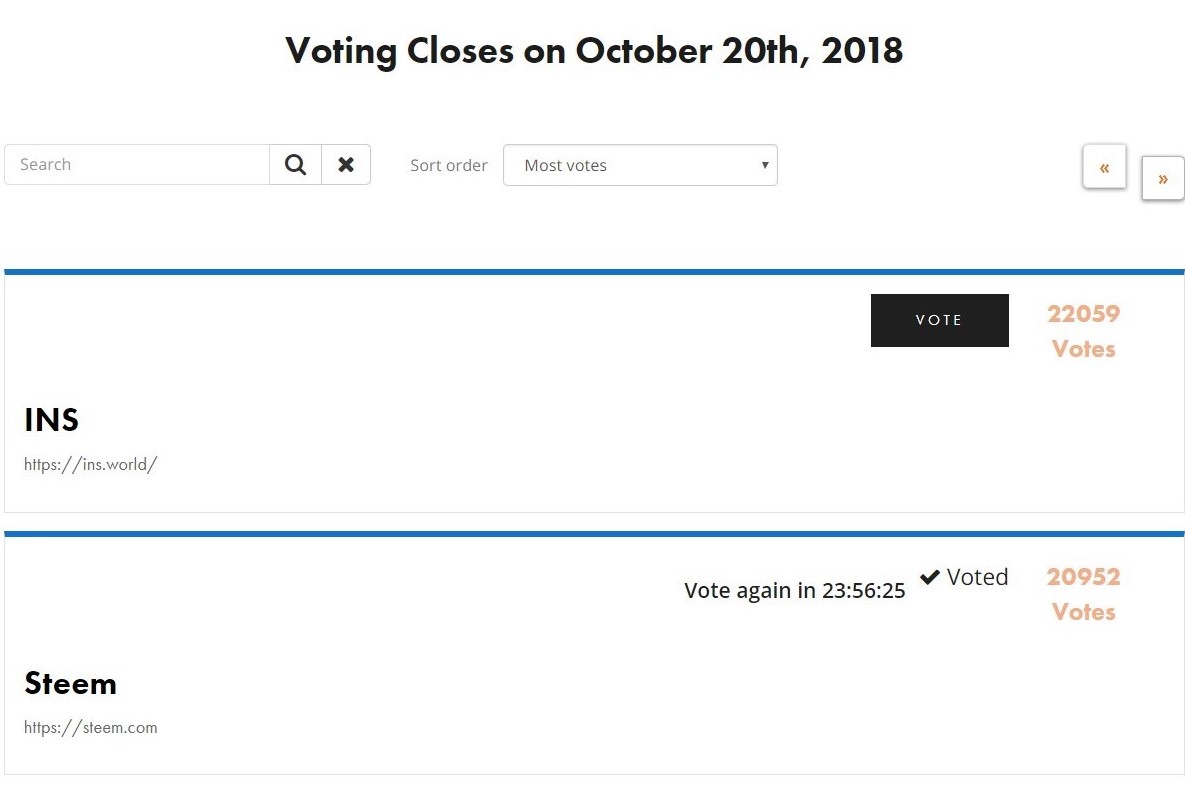This screenshot has width=1185, height=785.
Task: Select the INS entry title
Action: pos(52,420)
